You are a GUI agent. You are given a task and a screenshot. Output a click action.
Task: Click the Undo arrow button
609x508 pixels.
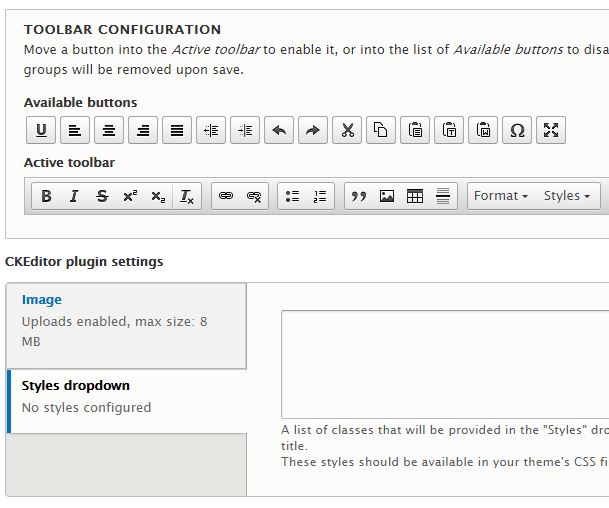279,130
